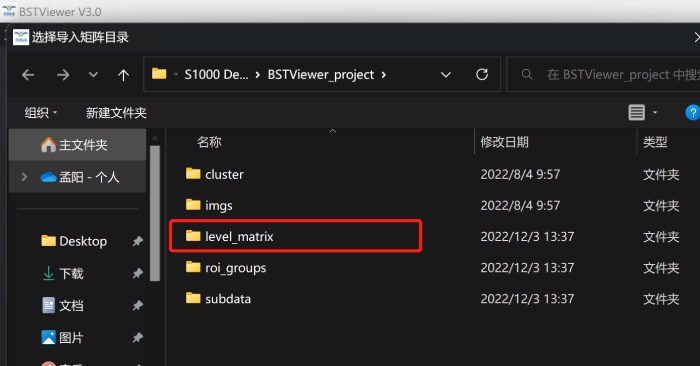Viewport: 700px width, 366px height.
Task: Open the view options dropdown arrow
Action: click(x=655, y=112)
